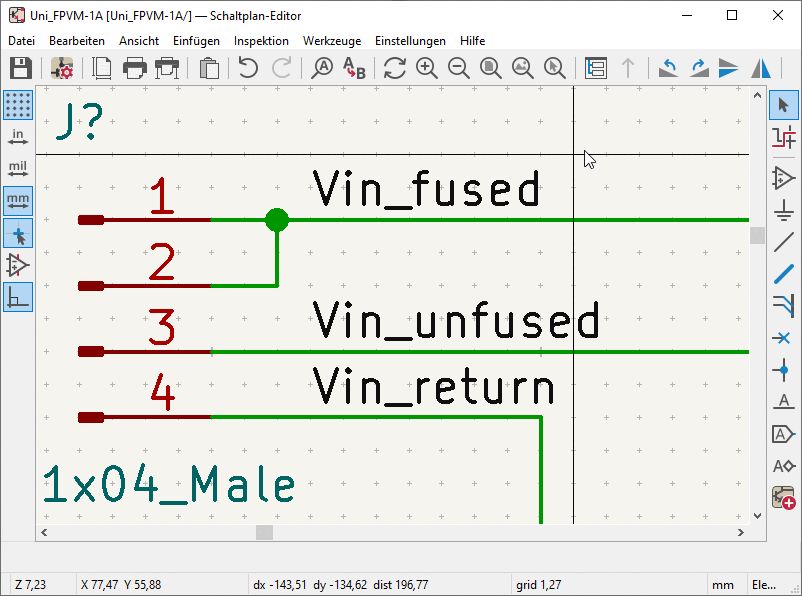Toggle grid display

coord(18,105)
